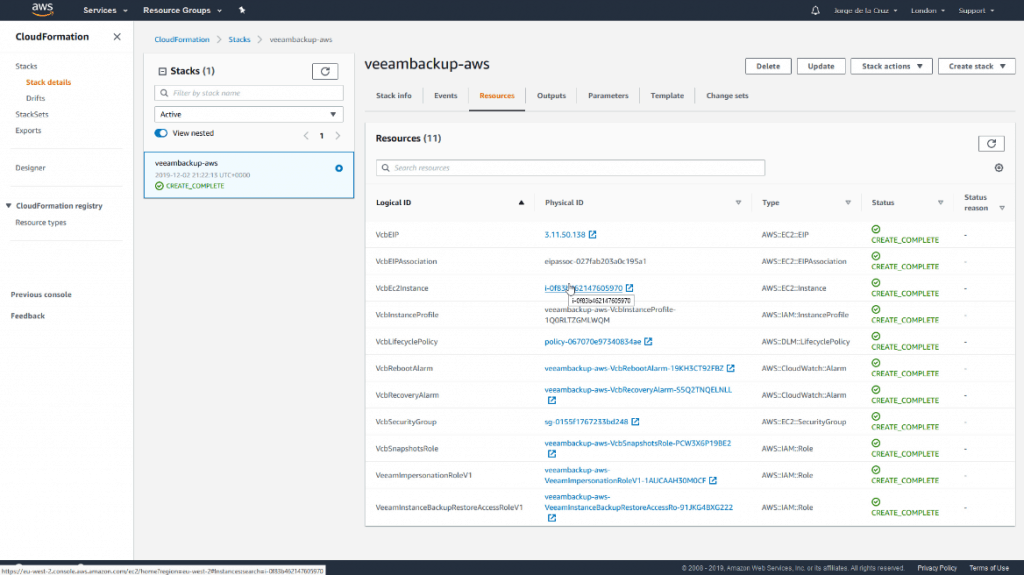This screenshot has height=575, width=1024.
Task: Collapse the CloudFormation registry section
Action: tap(8, 206)
